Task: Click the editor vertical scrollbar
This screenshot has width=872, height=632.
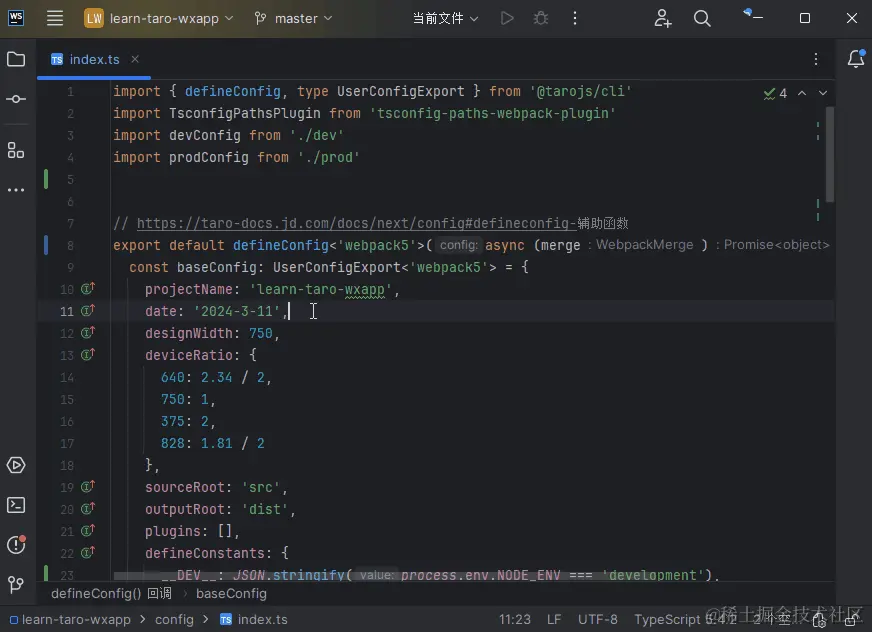Action: 830,154
